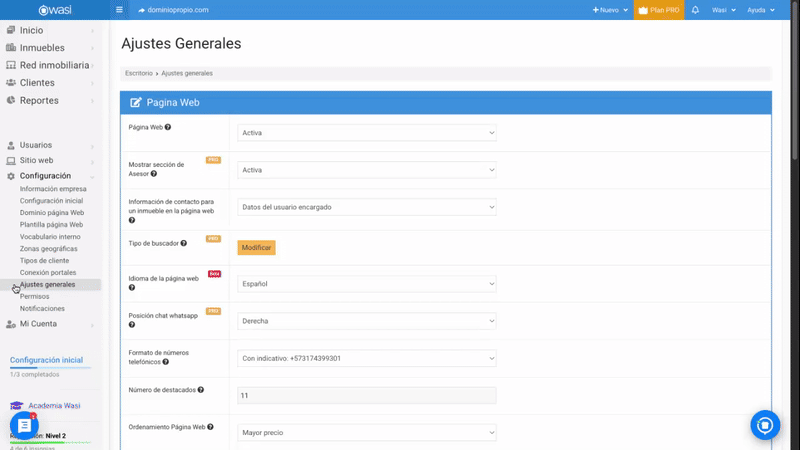Open the Idioma Español dropdown
Viewport: 800px width, 450px height.
(x=367, y=284)
